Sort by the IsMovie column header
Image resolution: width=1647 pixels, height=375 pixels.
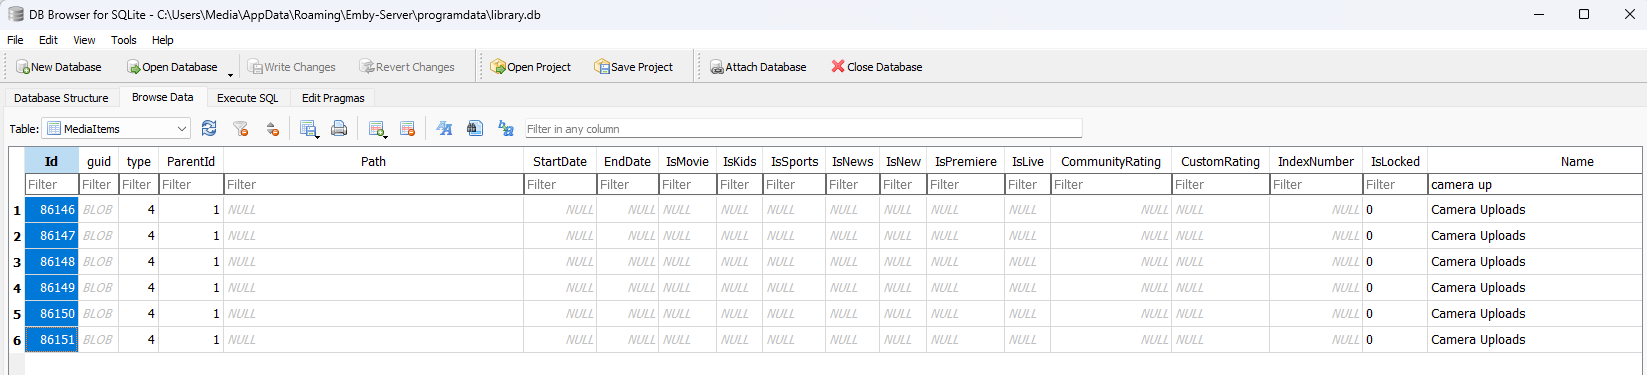(x=687, y=161)
